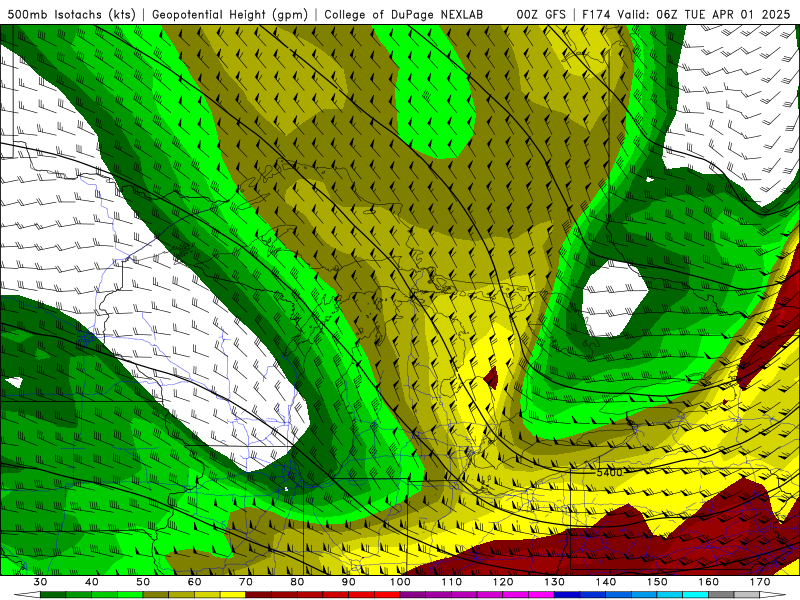Select the 'Geopotential Height (gpm)' header label
The height and width of the screenshot is (600, 800).
tap(230, 14)
